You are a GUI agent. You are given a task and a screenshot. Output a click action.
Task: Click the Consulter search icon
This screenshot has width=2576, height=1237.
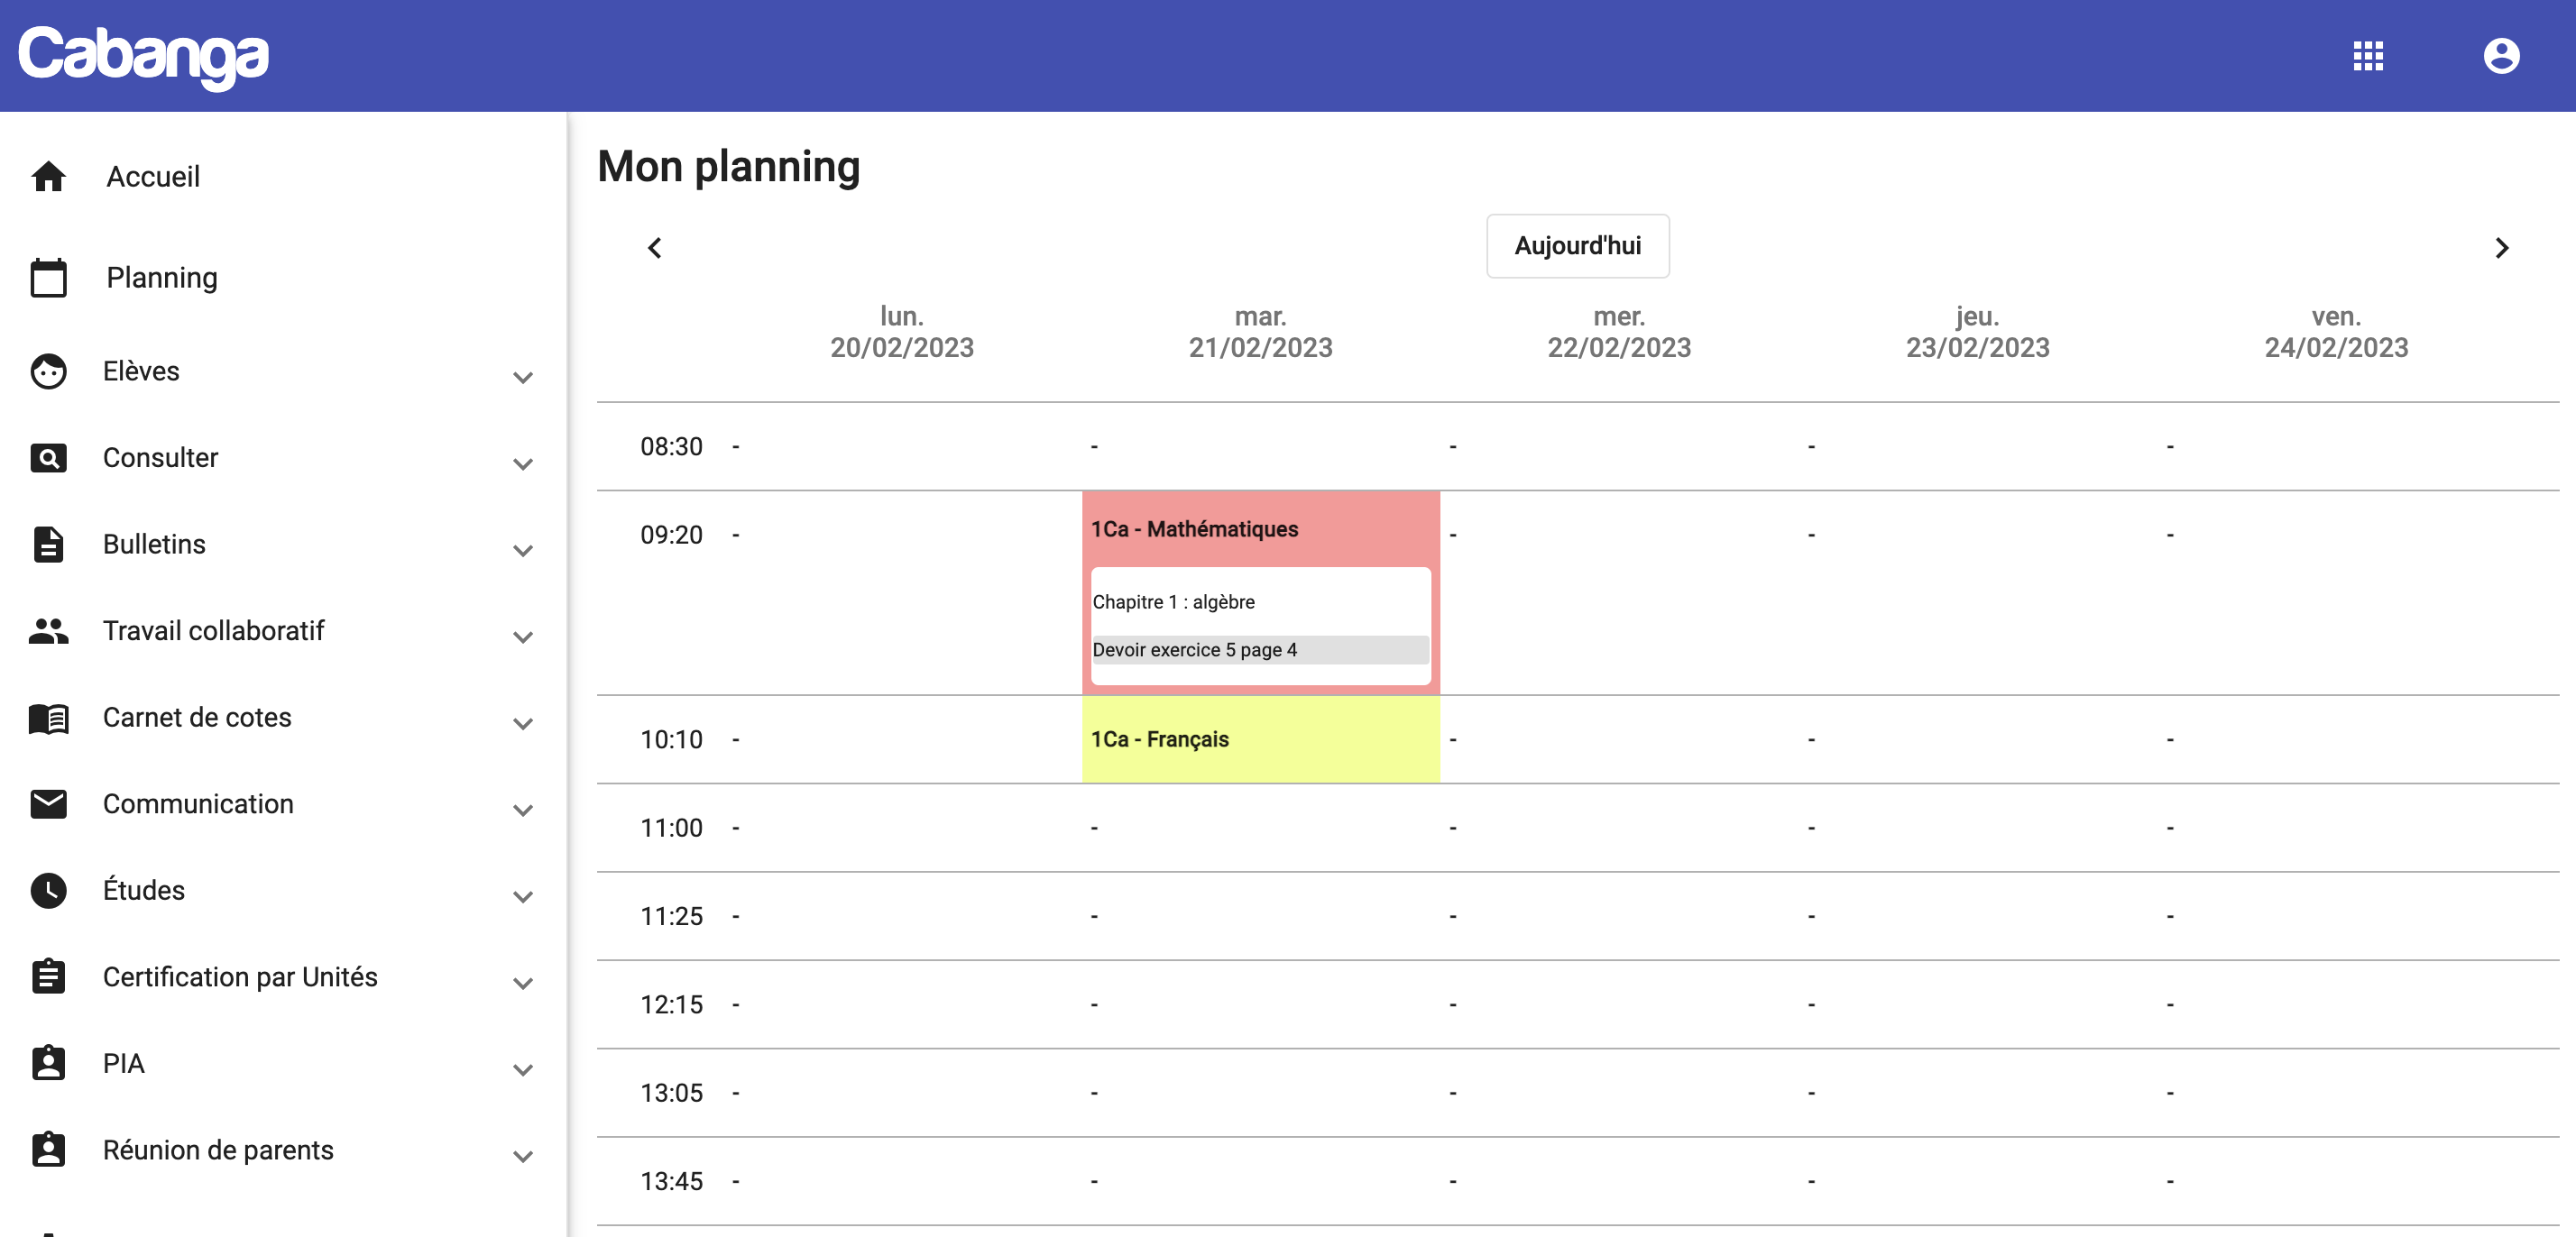tap(48, 458)
